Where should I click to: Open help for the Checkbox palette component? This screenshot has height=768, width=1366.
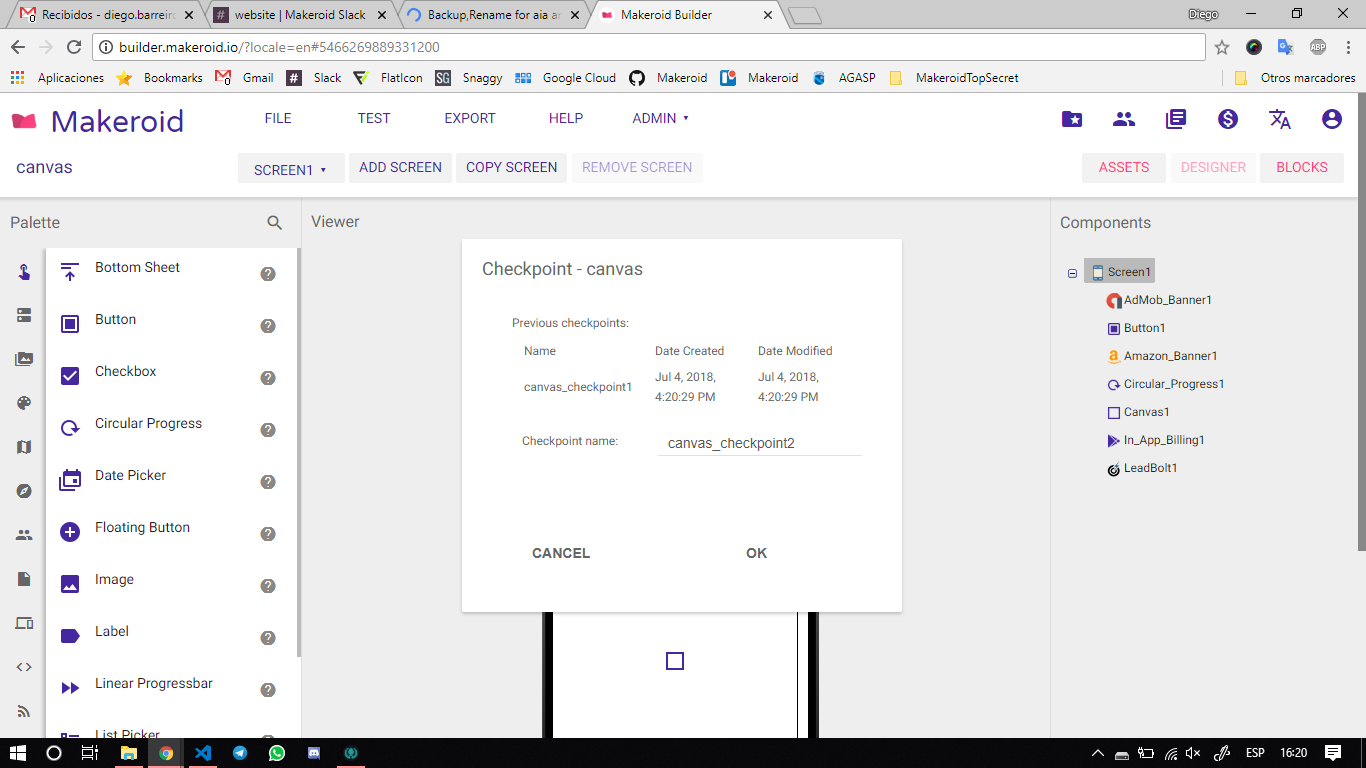(268, 378)
